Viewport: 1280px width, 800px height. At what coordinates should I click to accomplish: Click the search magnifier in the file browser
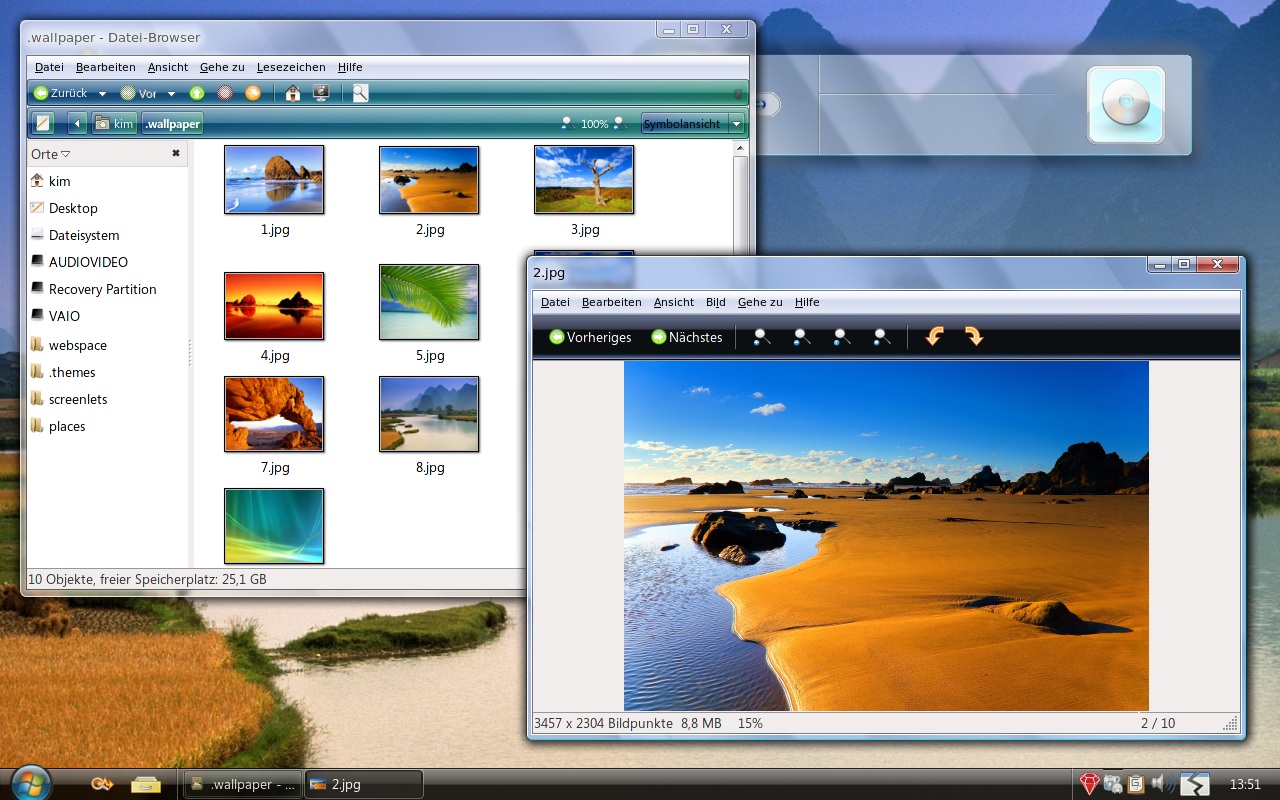point(359,92)
